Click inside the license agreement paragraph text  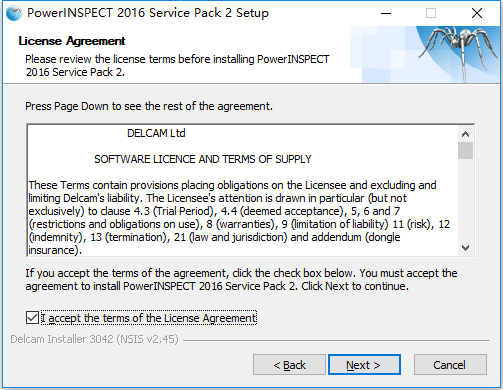[239, 217]
